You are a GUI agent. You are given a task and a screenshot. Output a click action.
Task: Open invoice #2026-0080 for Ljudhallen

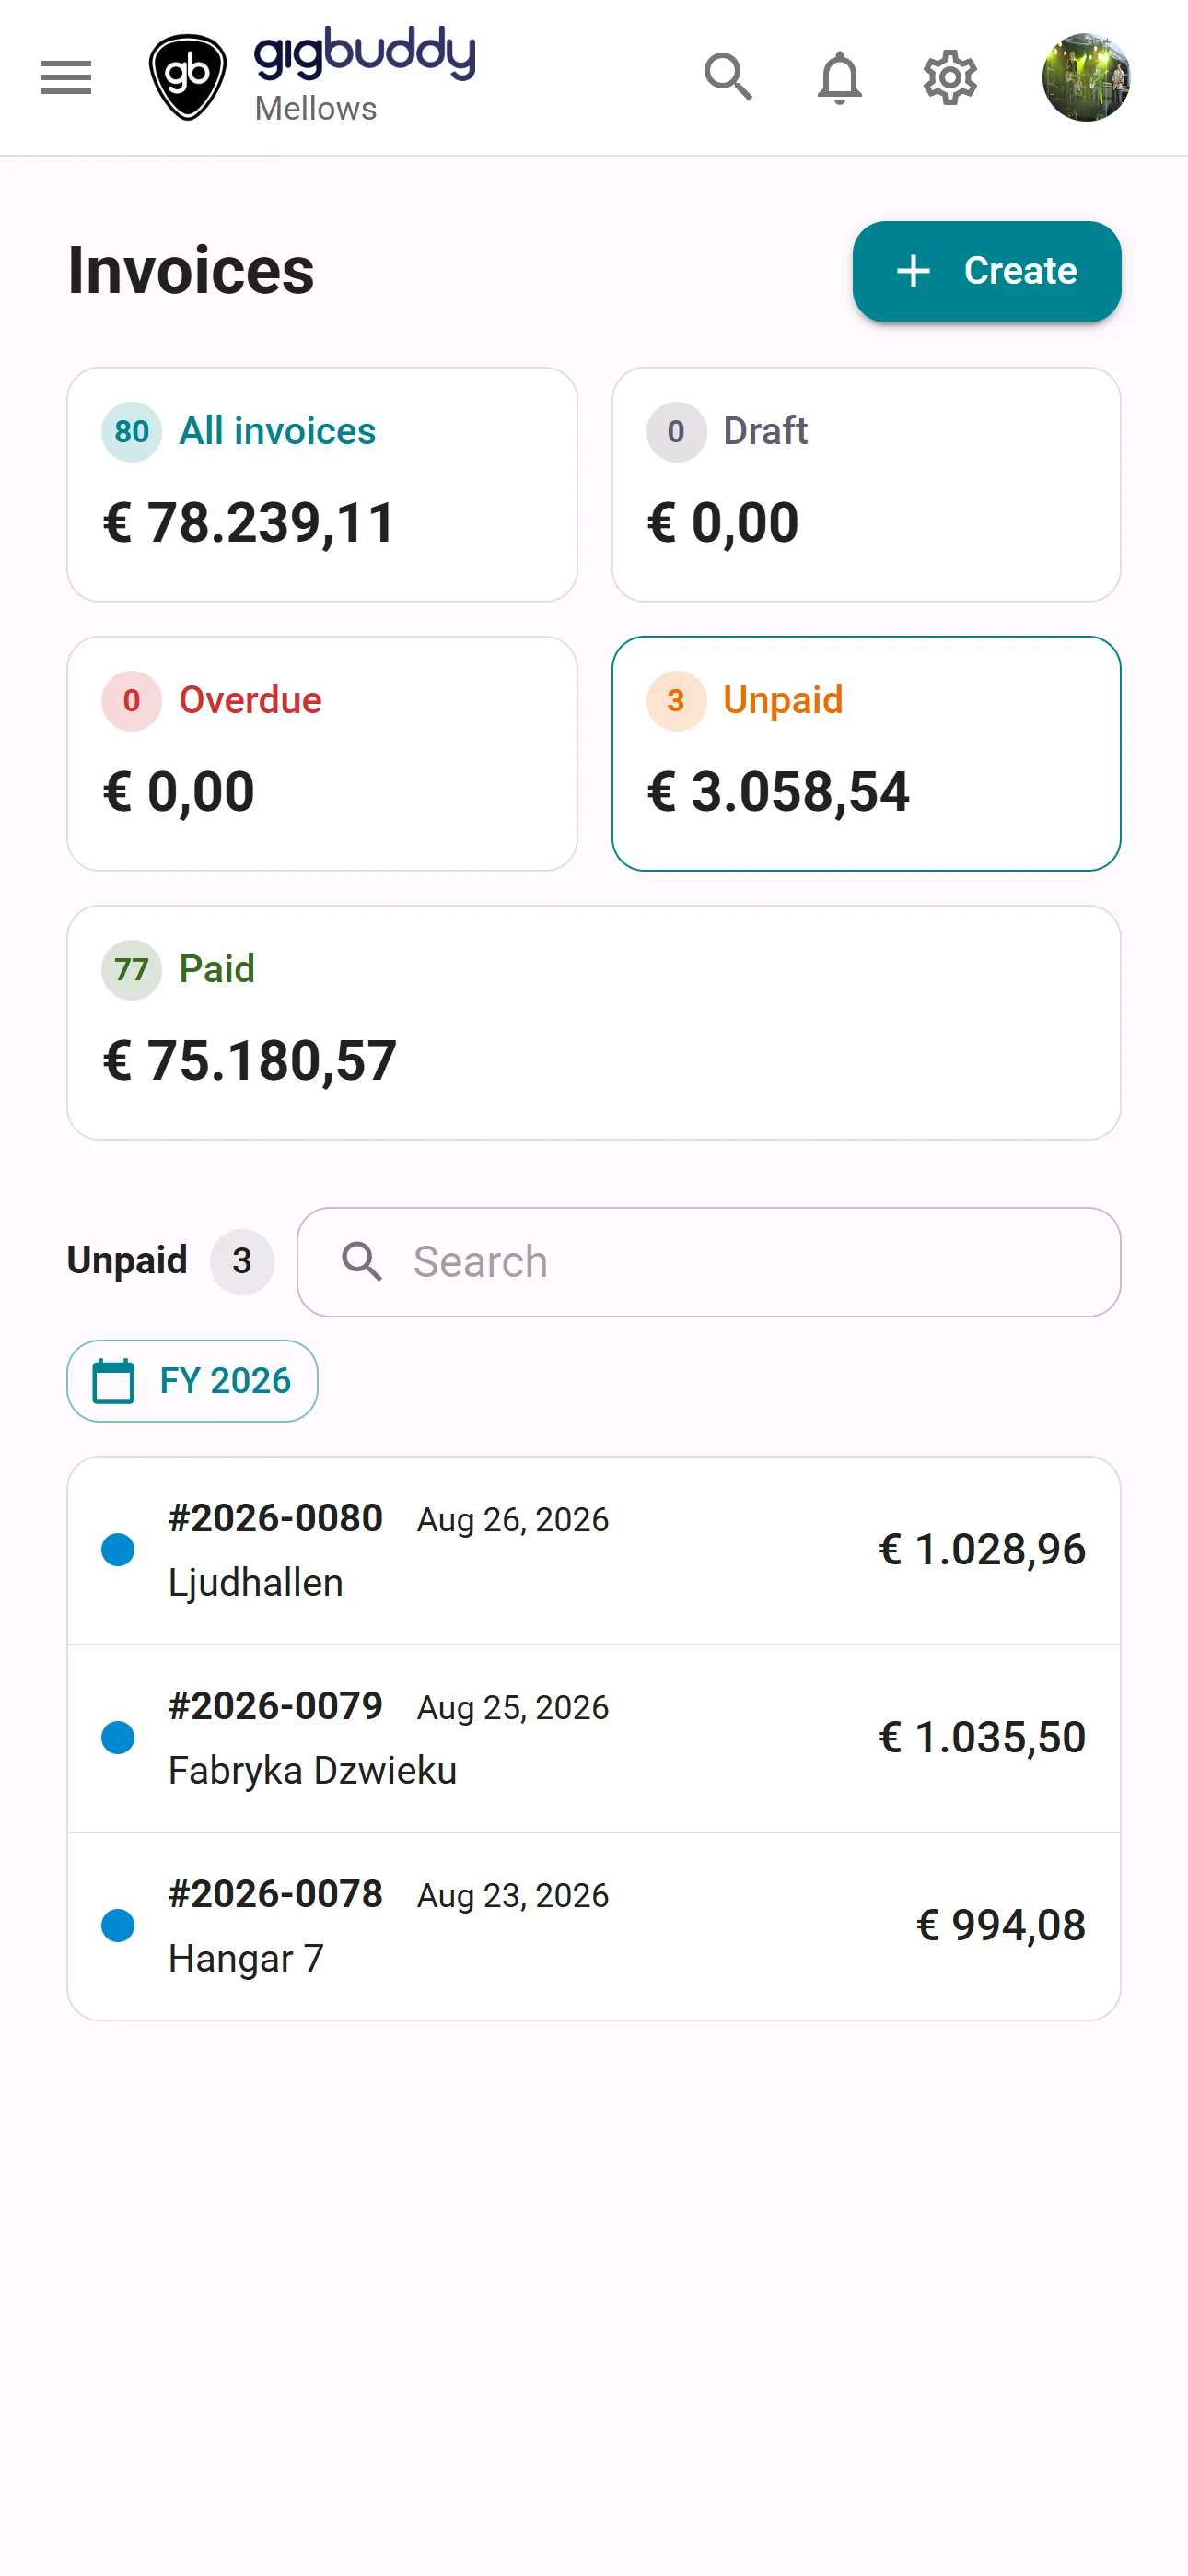point(594,1550)
